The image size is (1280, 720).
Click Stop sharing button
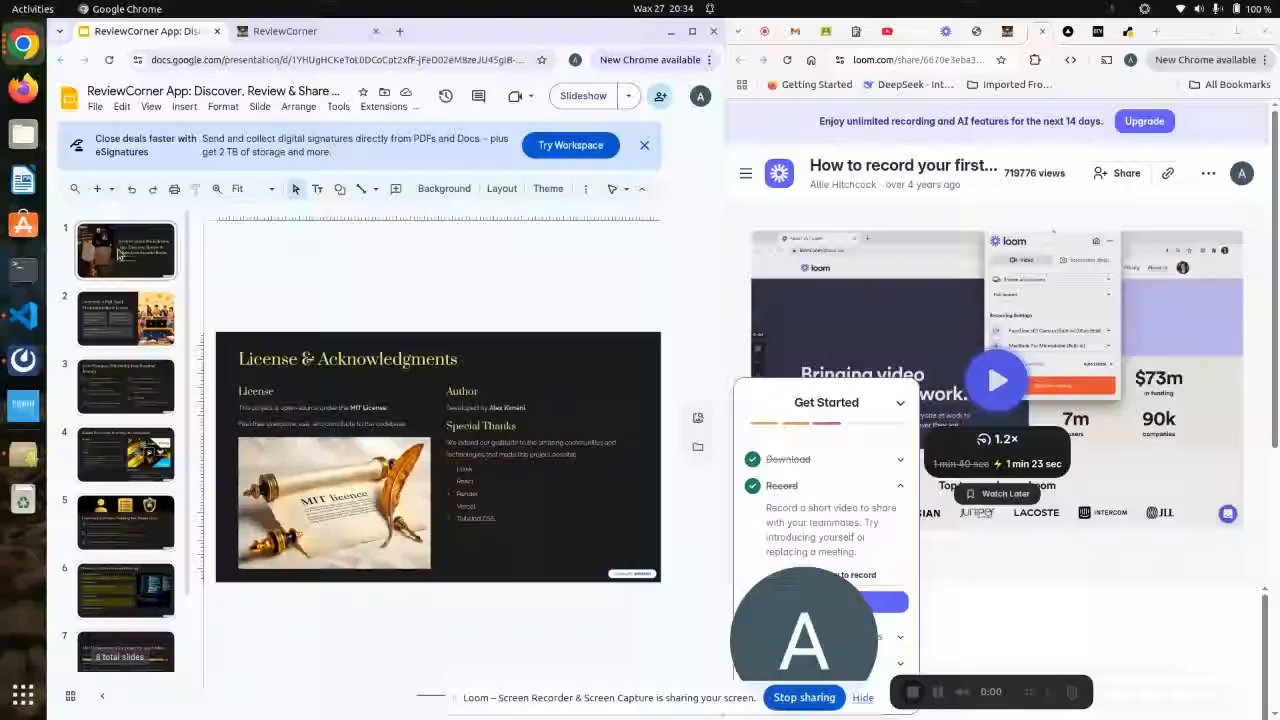[804, 697]
